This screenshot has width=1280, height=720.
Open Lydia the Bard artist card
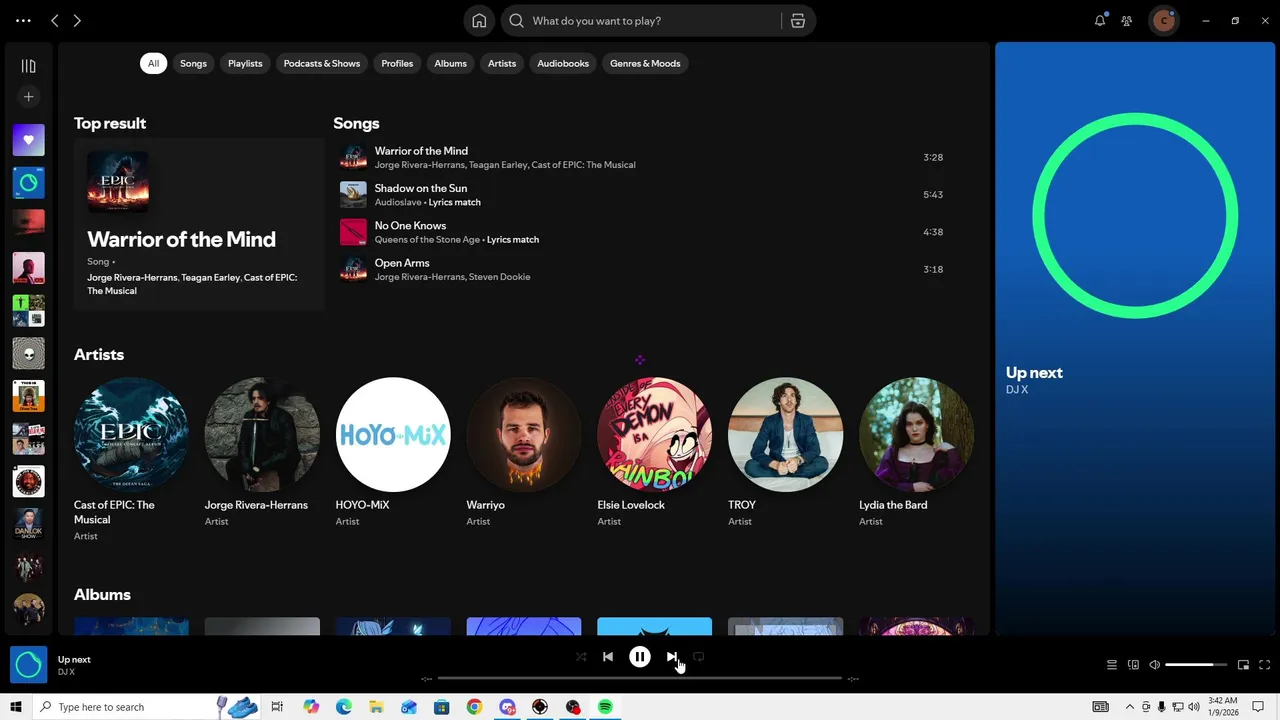(916, 452)
